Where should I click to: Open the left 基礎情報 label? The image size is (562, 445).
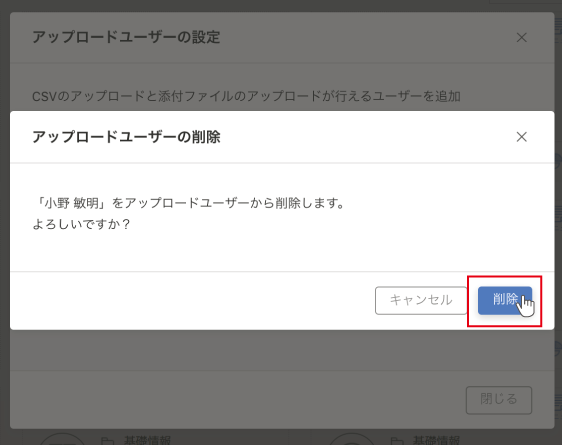pos(147,440)
